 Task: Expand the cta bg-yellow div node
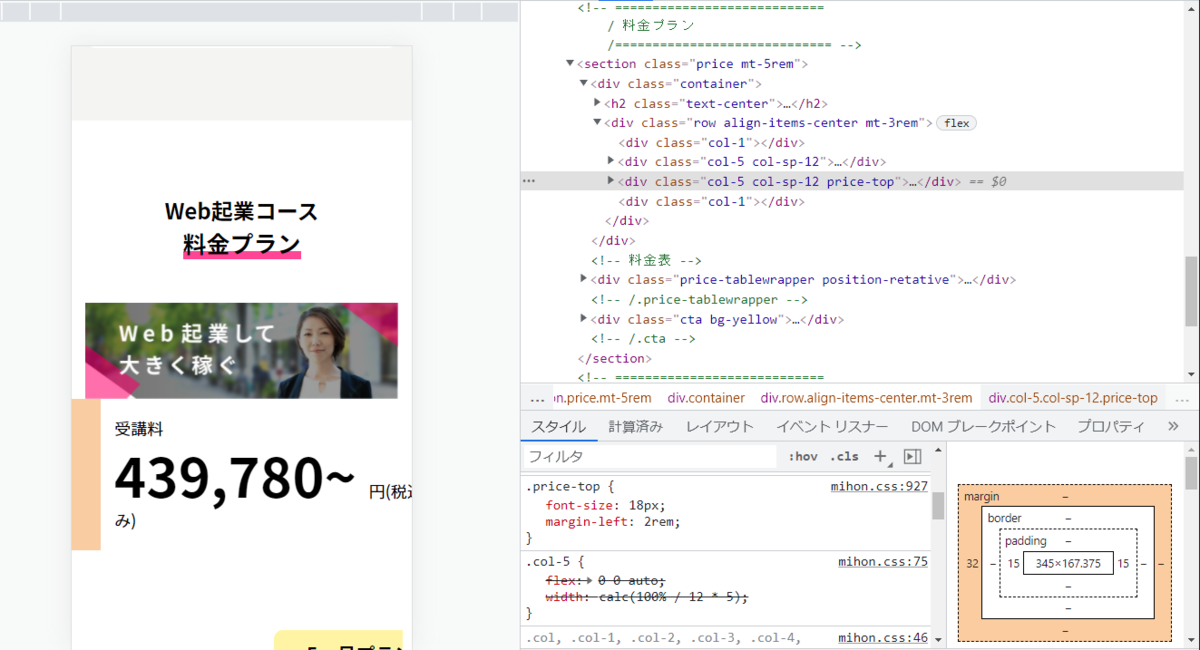(x=584, y=319)
